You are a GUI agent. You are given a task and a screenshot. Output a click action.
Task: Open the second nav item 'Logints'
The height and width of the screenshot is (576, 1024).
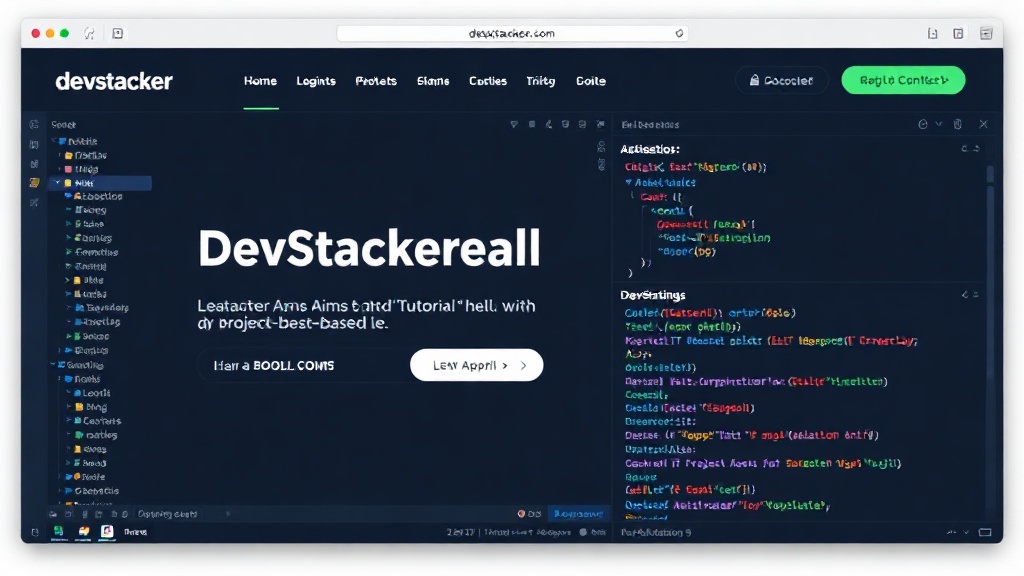click(316, 81)
